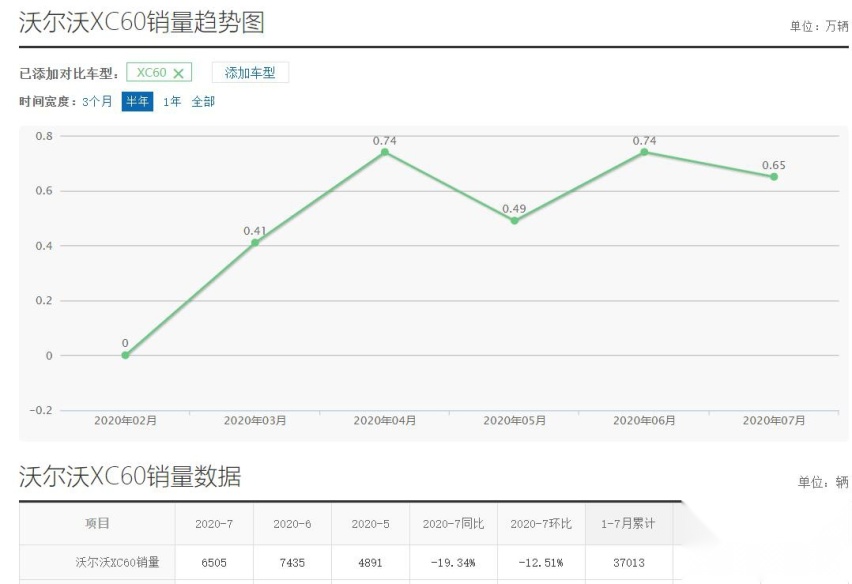Viewport: 852px width, 584px height.
Task: Click the 2020年03月 axis label
Action: click(x=255, y=420)
